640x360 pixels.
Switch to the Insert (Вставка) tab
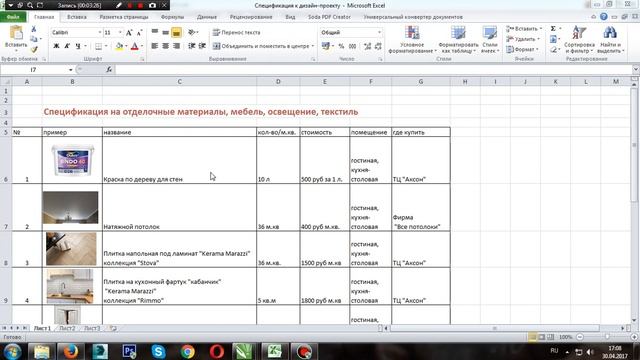click(x=77, y=17)
